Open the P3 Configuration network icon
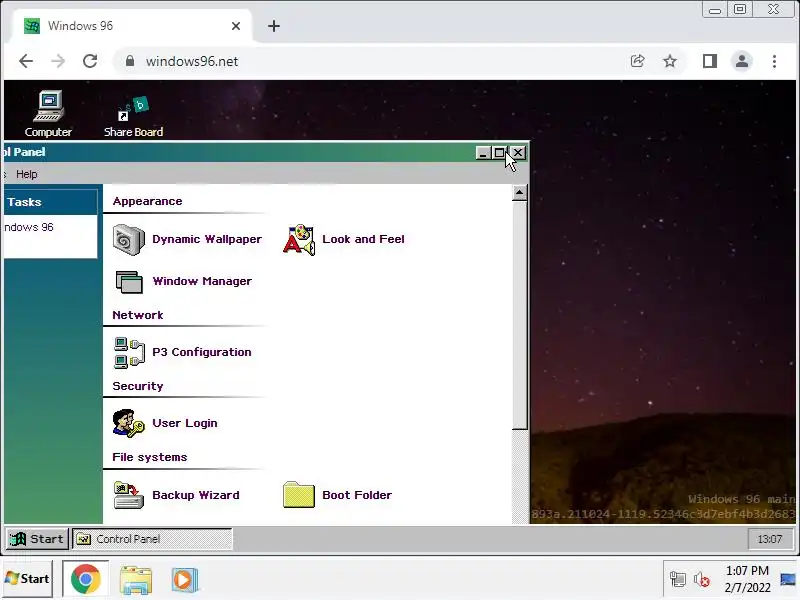 tap(129, 352)
